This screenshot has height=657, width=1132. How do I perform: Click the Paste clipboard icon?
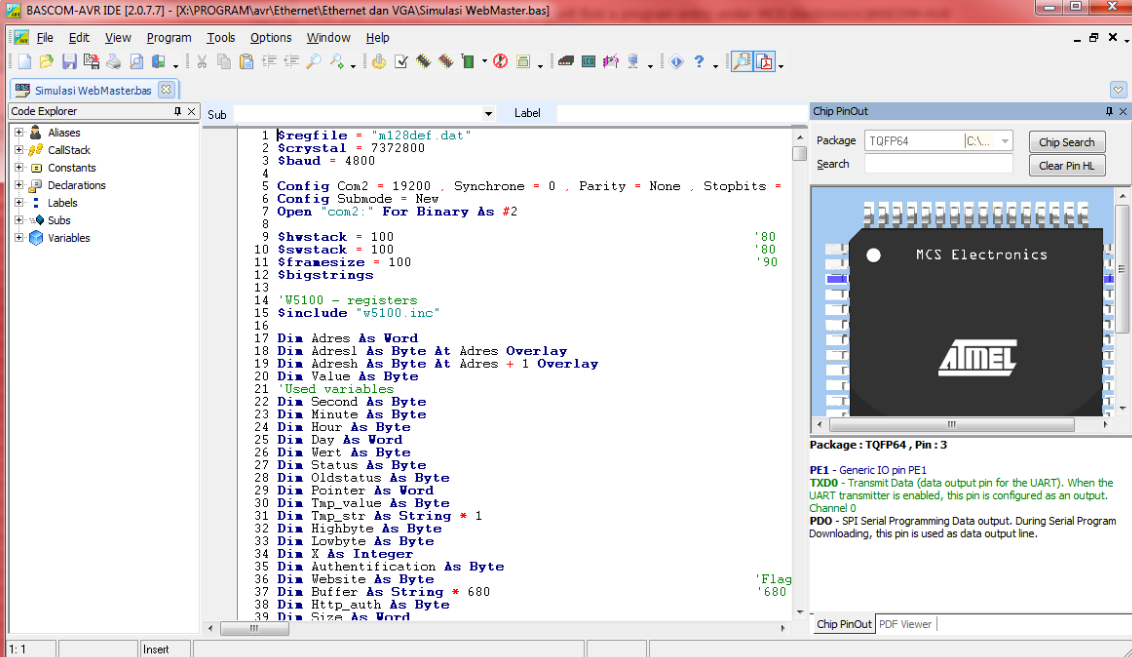[x=246, y=62]
